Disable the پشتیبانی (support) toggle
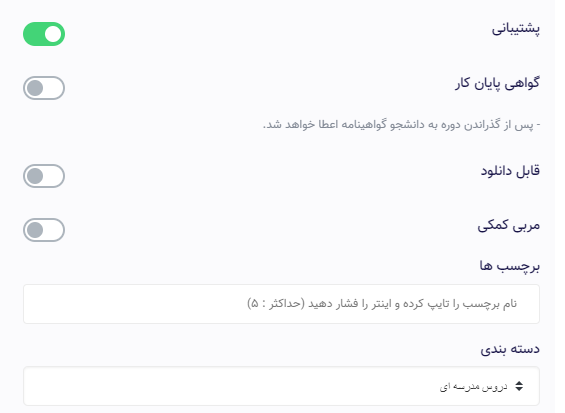The image size is (565, 413). click(x=44, y=34)
